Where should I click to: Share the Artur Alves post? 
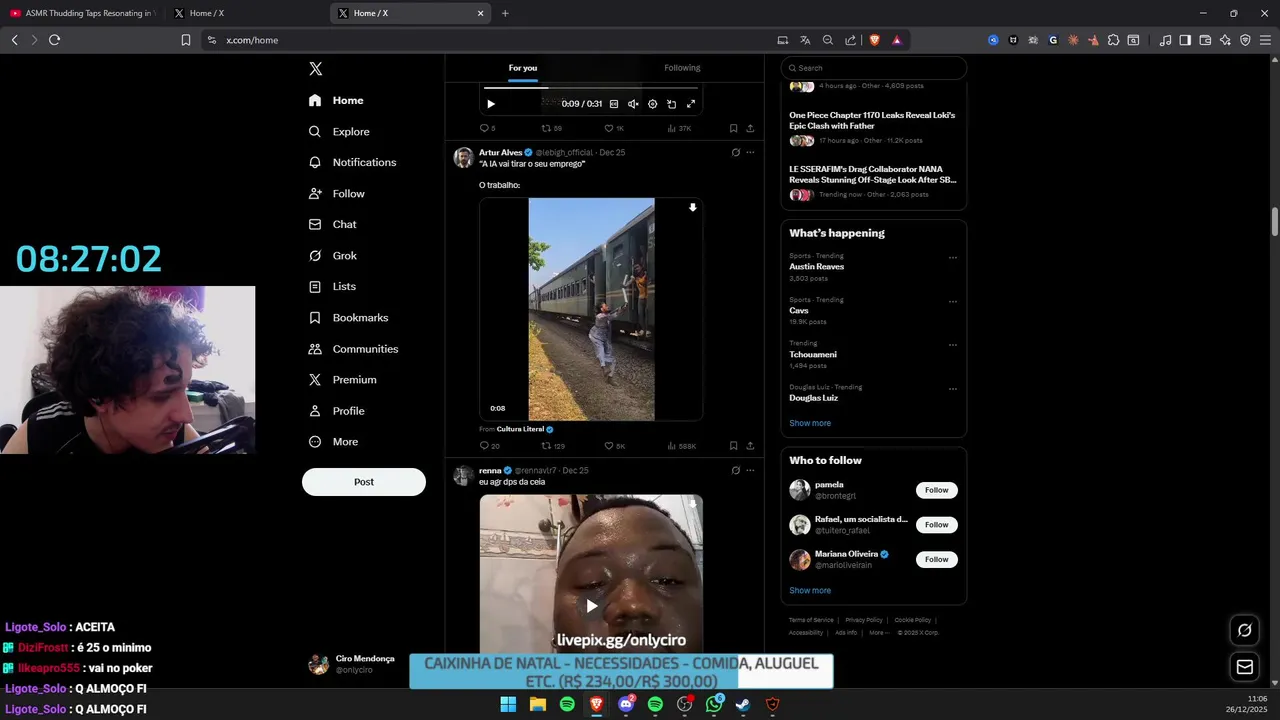point(750,446)
